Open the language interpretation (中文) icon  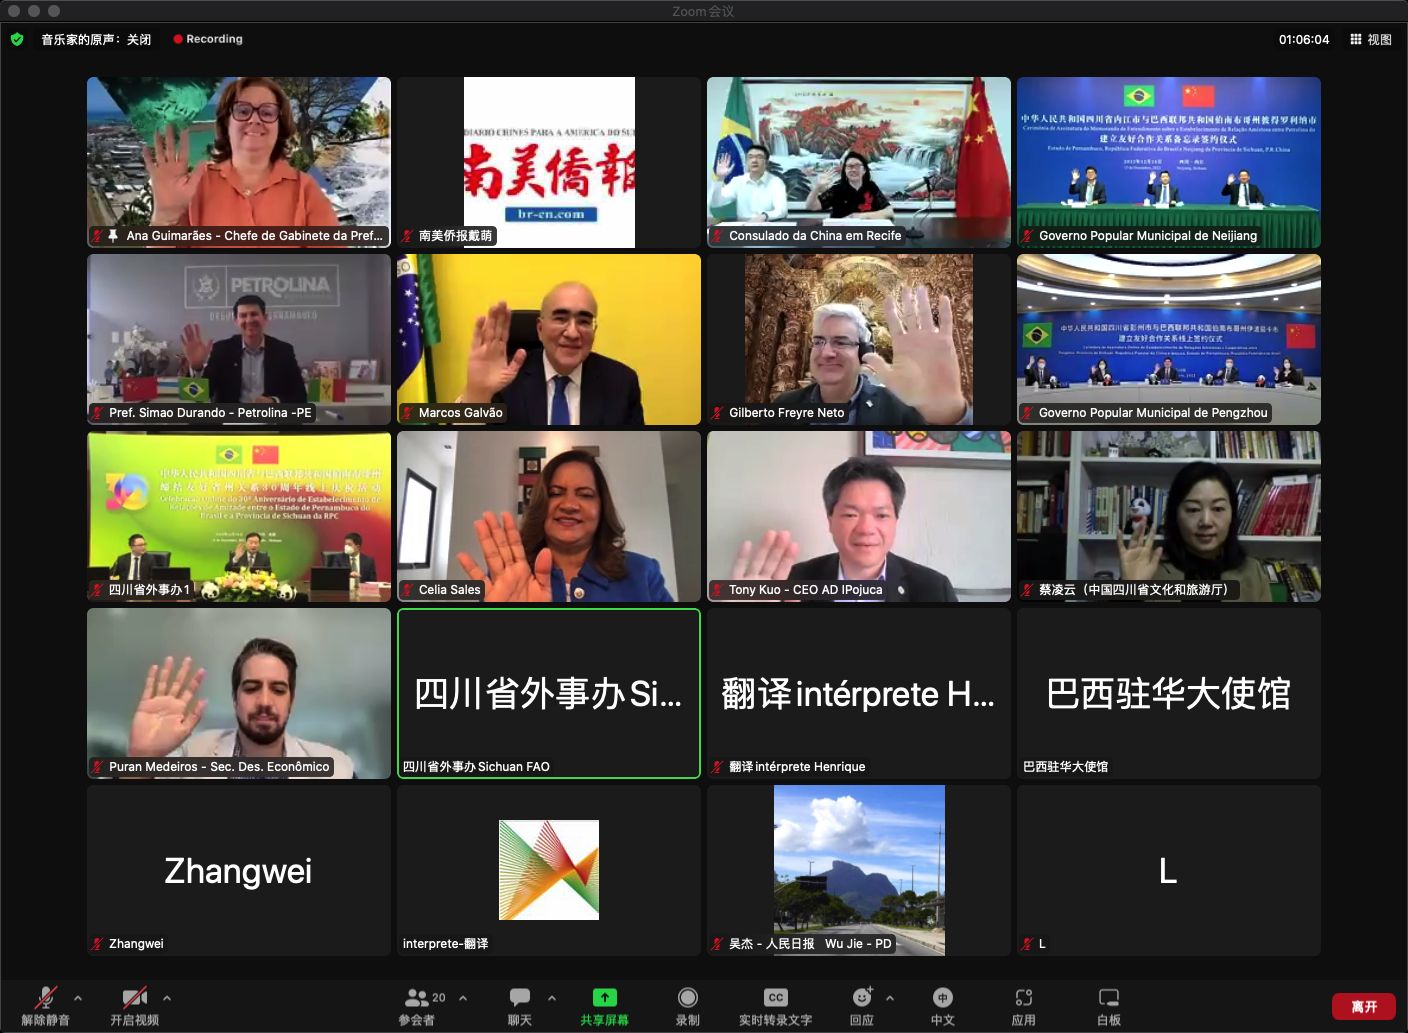coord(942,998)
